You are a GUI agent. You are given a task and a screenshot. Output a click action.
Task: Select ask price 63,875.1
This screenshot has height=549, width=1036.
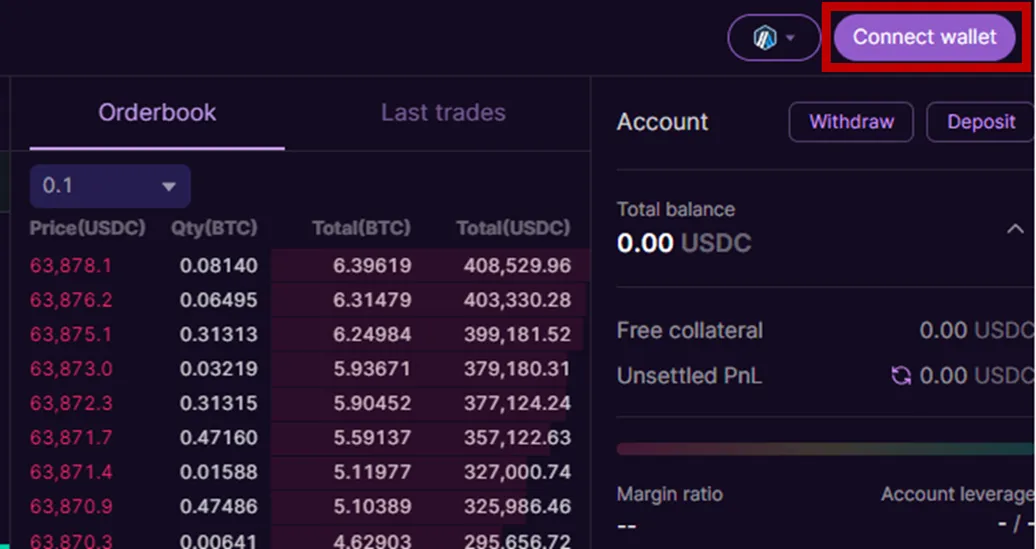71,334
